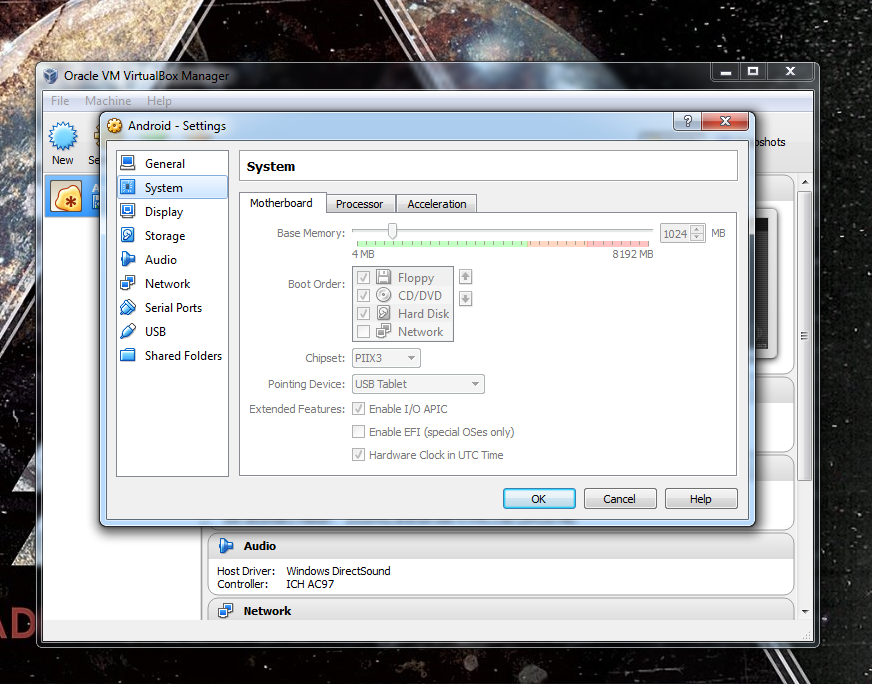This screenshot has width=872, height=684.
Task: Select the Storage row label in the sidebar
Action: (165, 236)
